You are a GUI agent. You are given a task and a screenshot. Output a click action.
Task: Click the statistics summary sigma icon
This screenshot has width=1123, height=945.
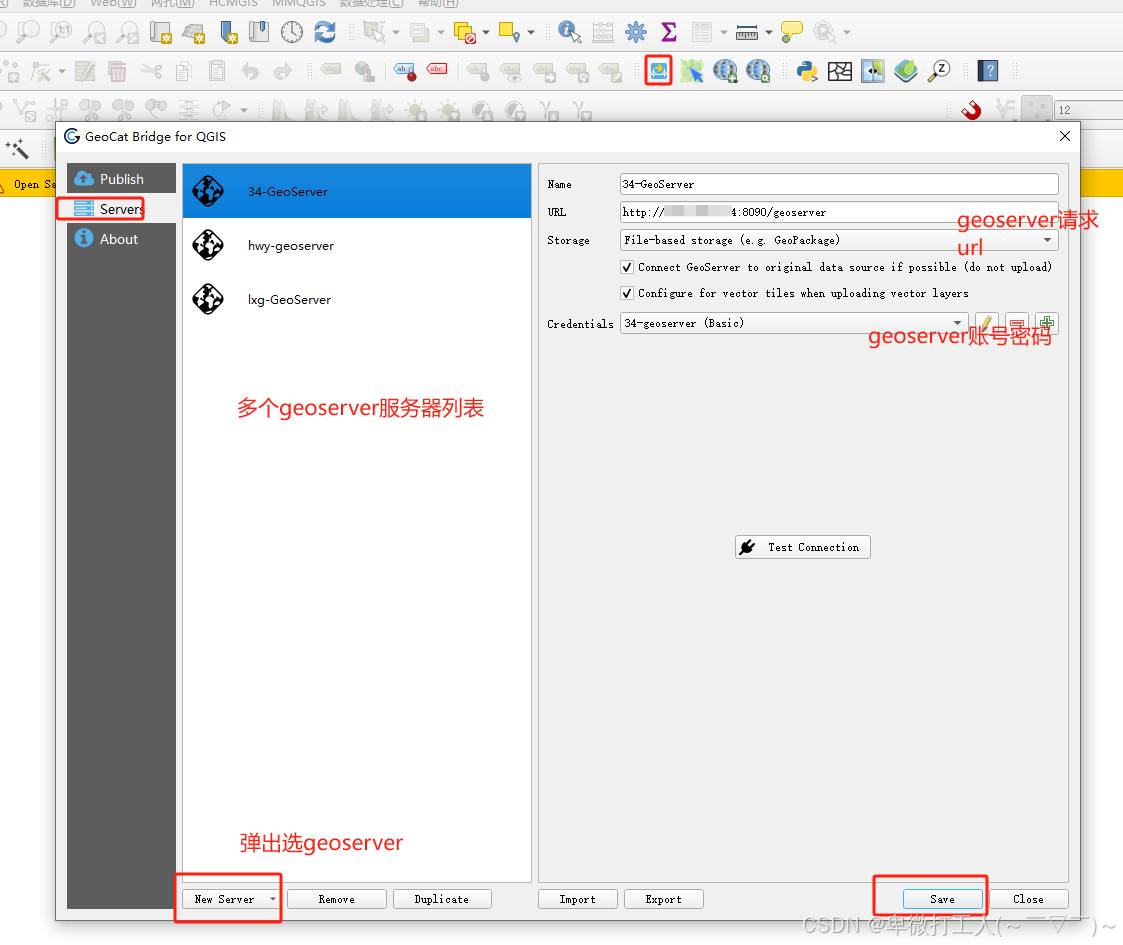pos(667,32)
